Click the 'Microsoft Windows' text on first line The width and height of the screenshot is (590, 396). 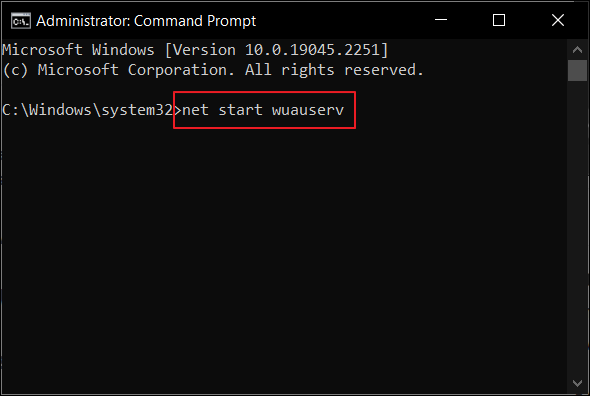tap(78, 50)
